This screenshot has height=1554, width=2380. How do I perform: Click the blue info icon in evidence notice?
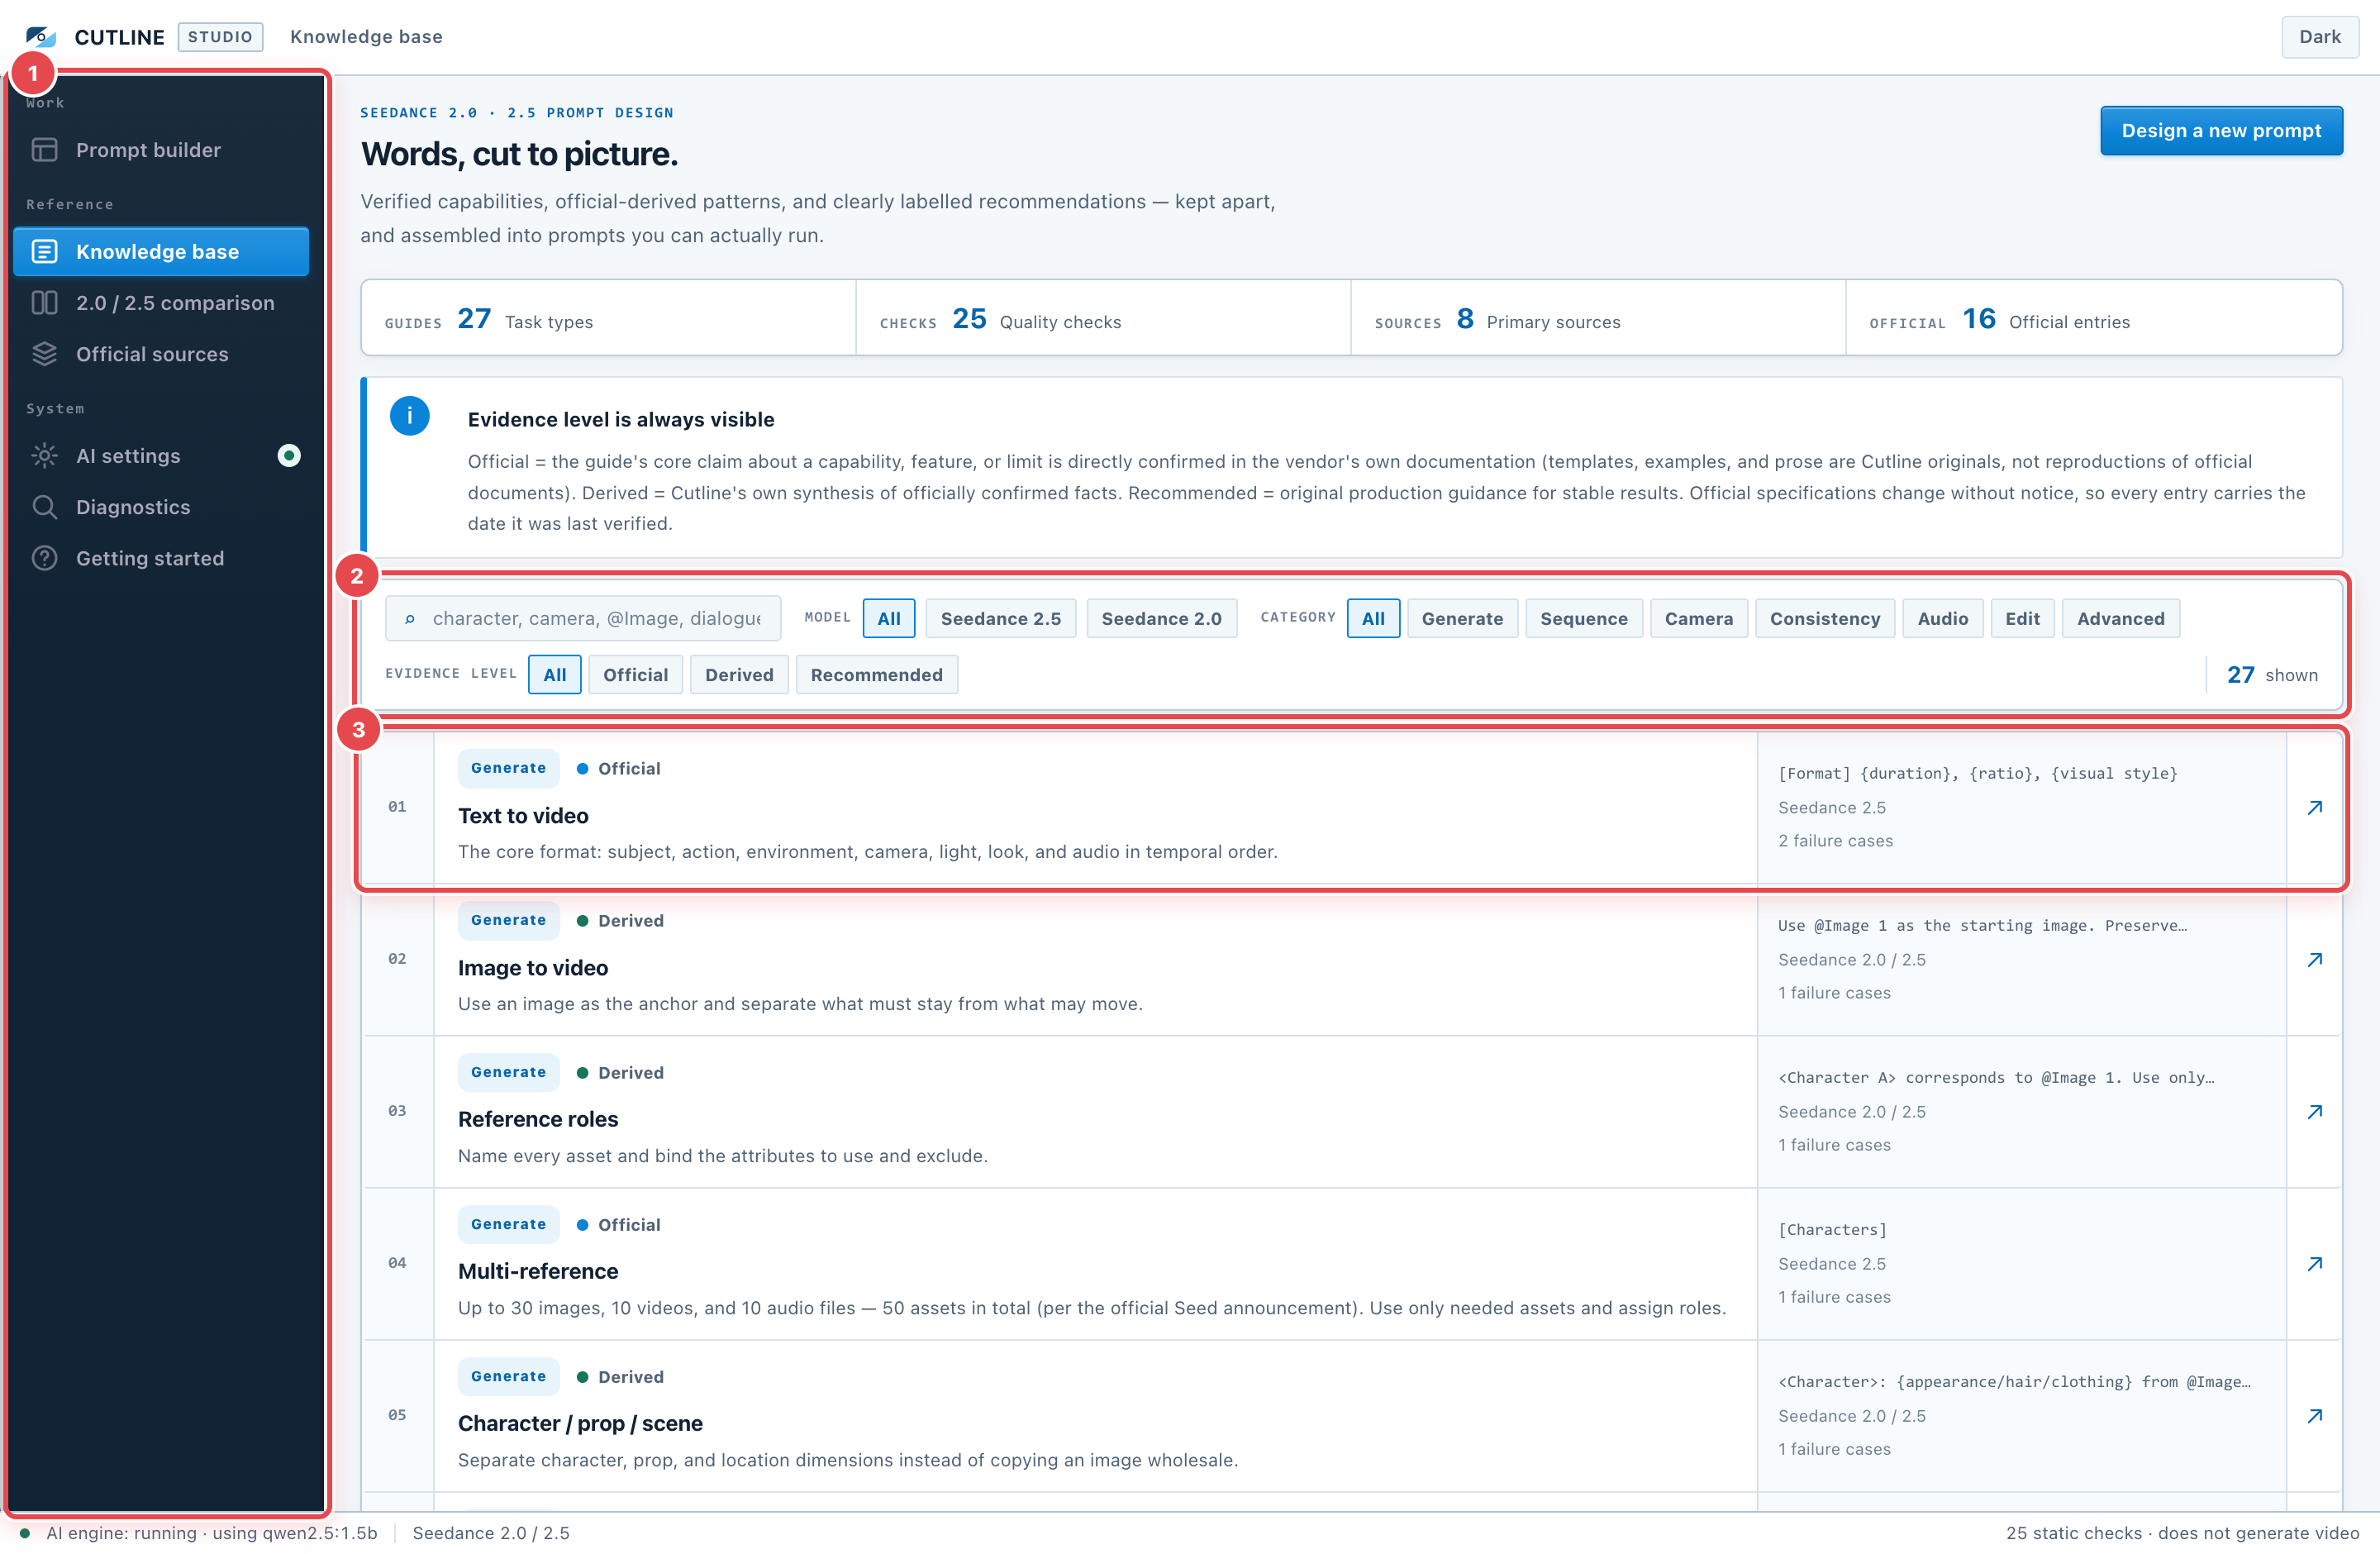click(x=410, y=416)
